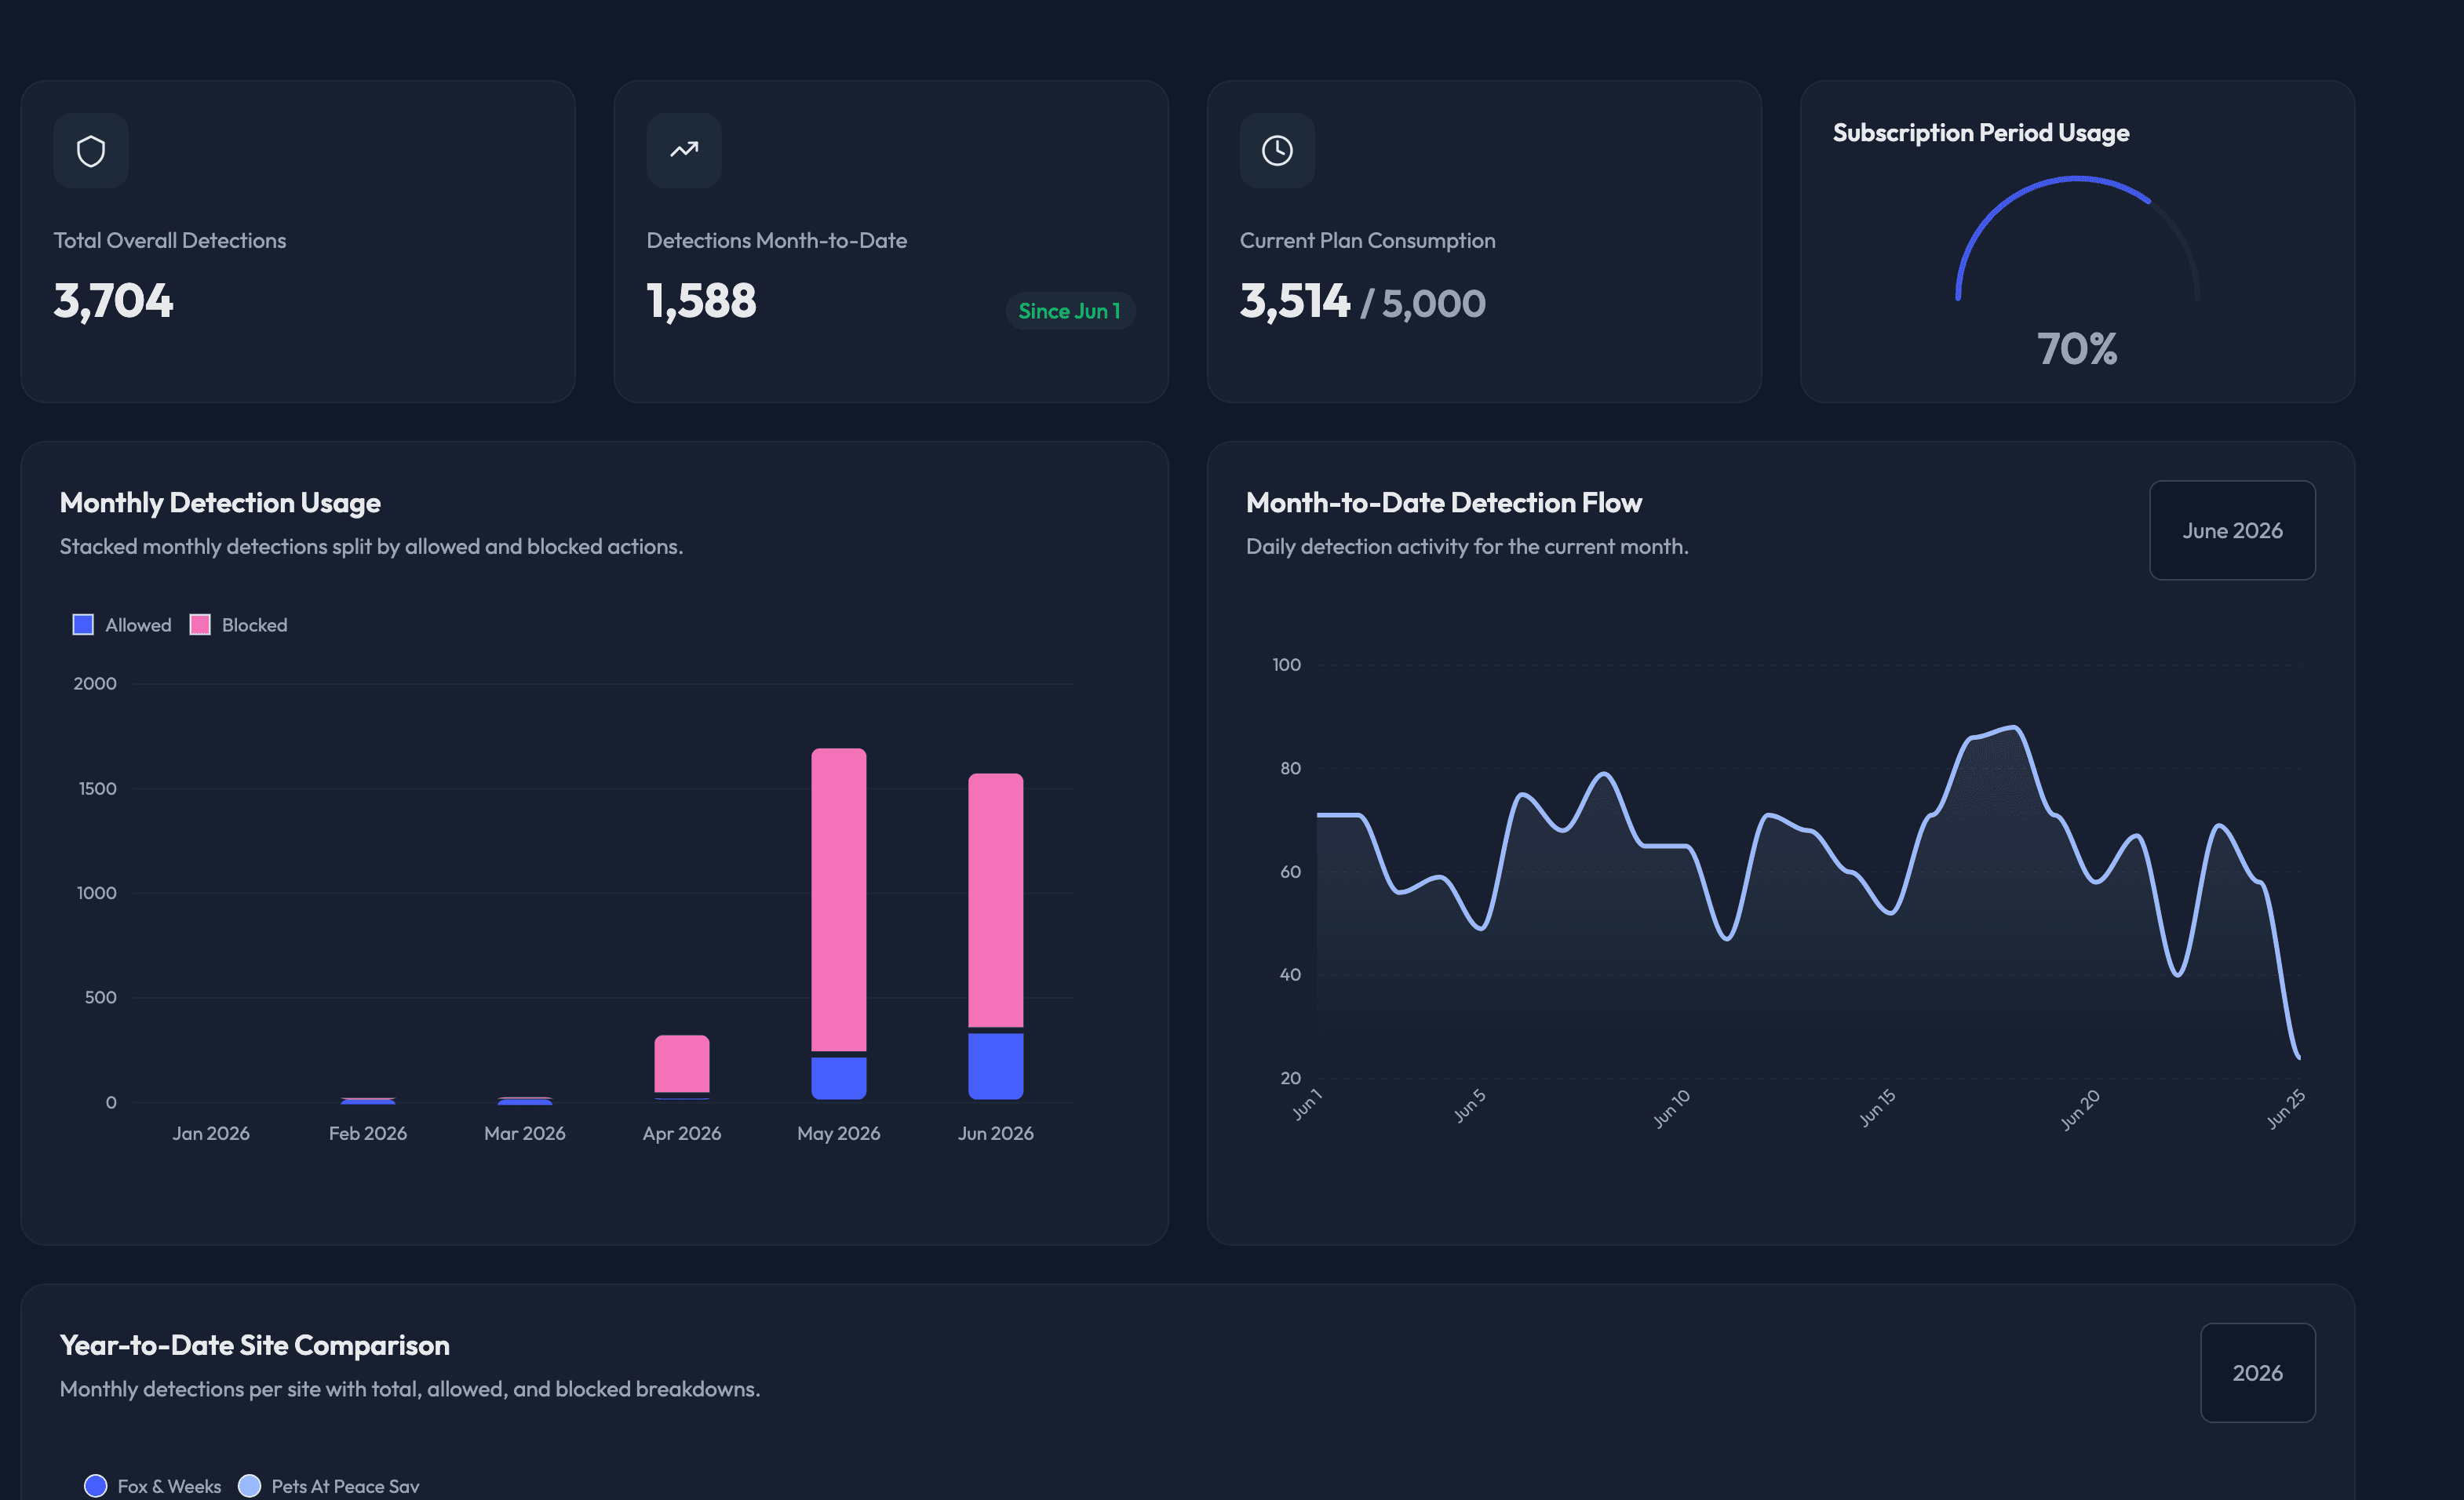
Task: Click the clock icon on Current Plan Consumption card
Action: click(x=1277, y=151)
